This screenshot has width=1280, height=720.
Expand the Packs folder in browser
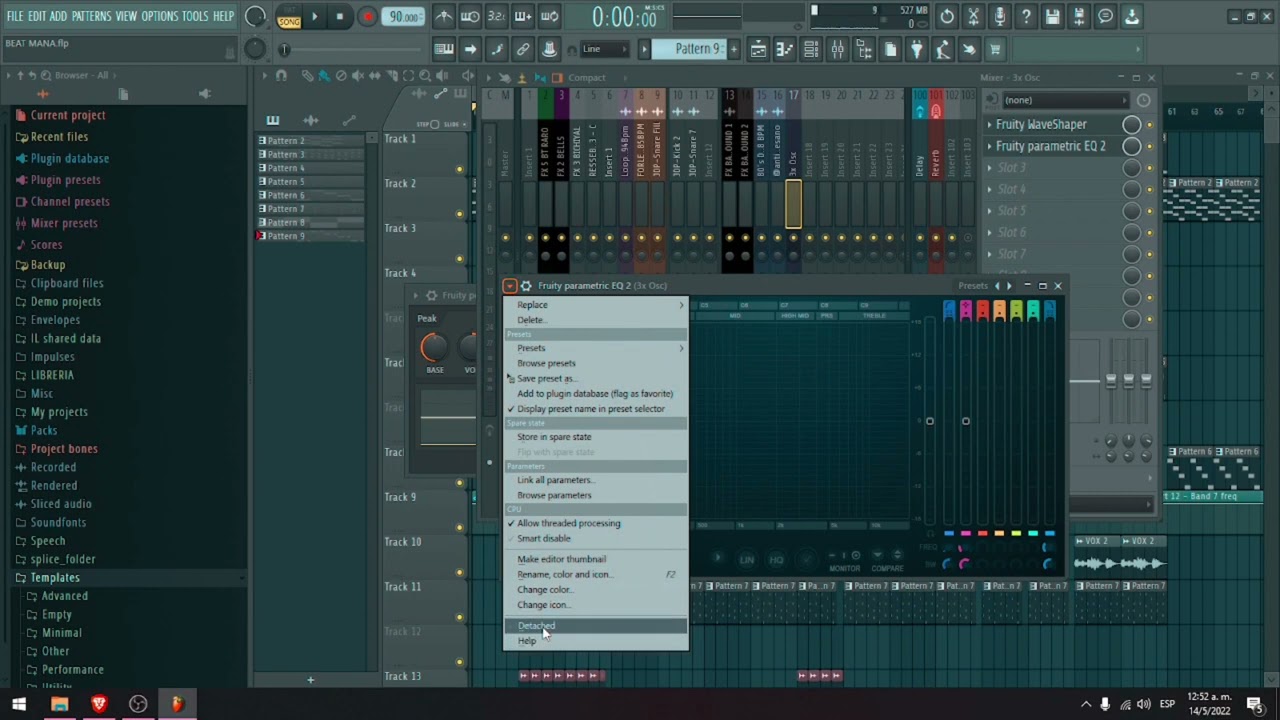click(x=44, y=430)
